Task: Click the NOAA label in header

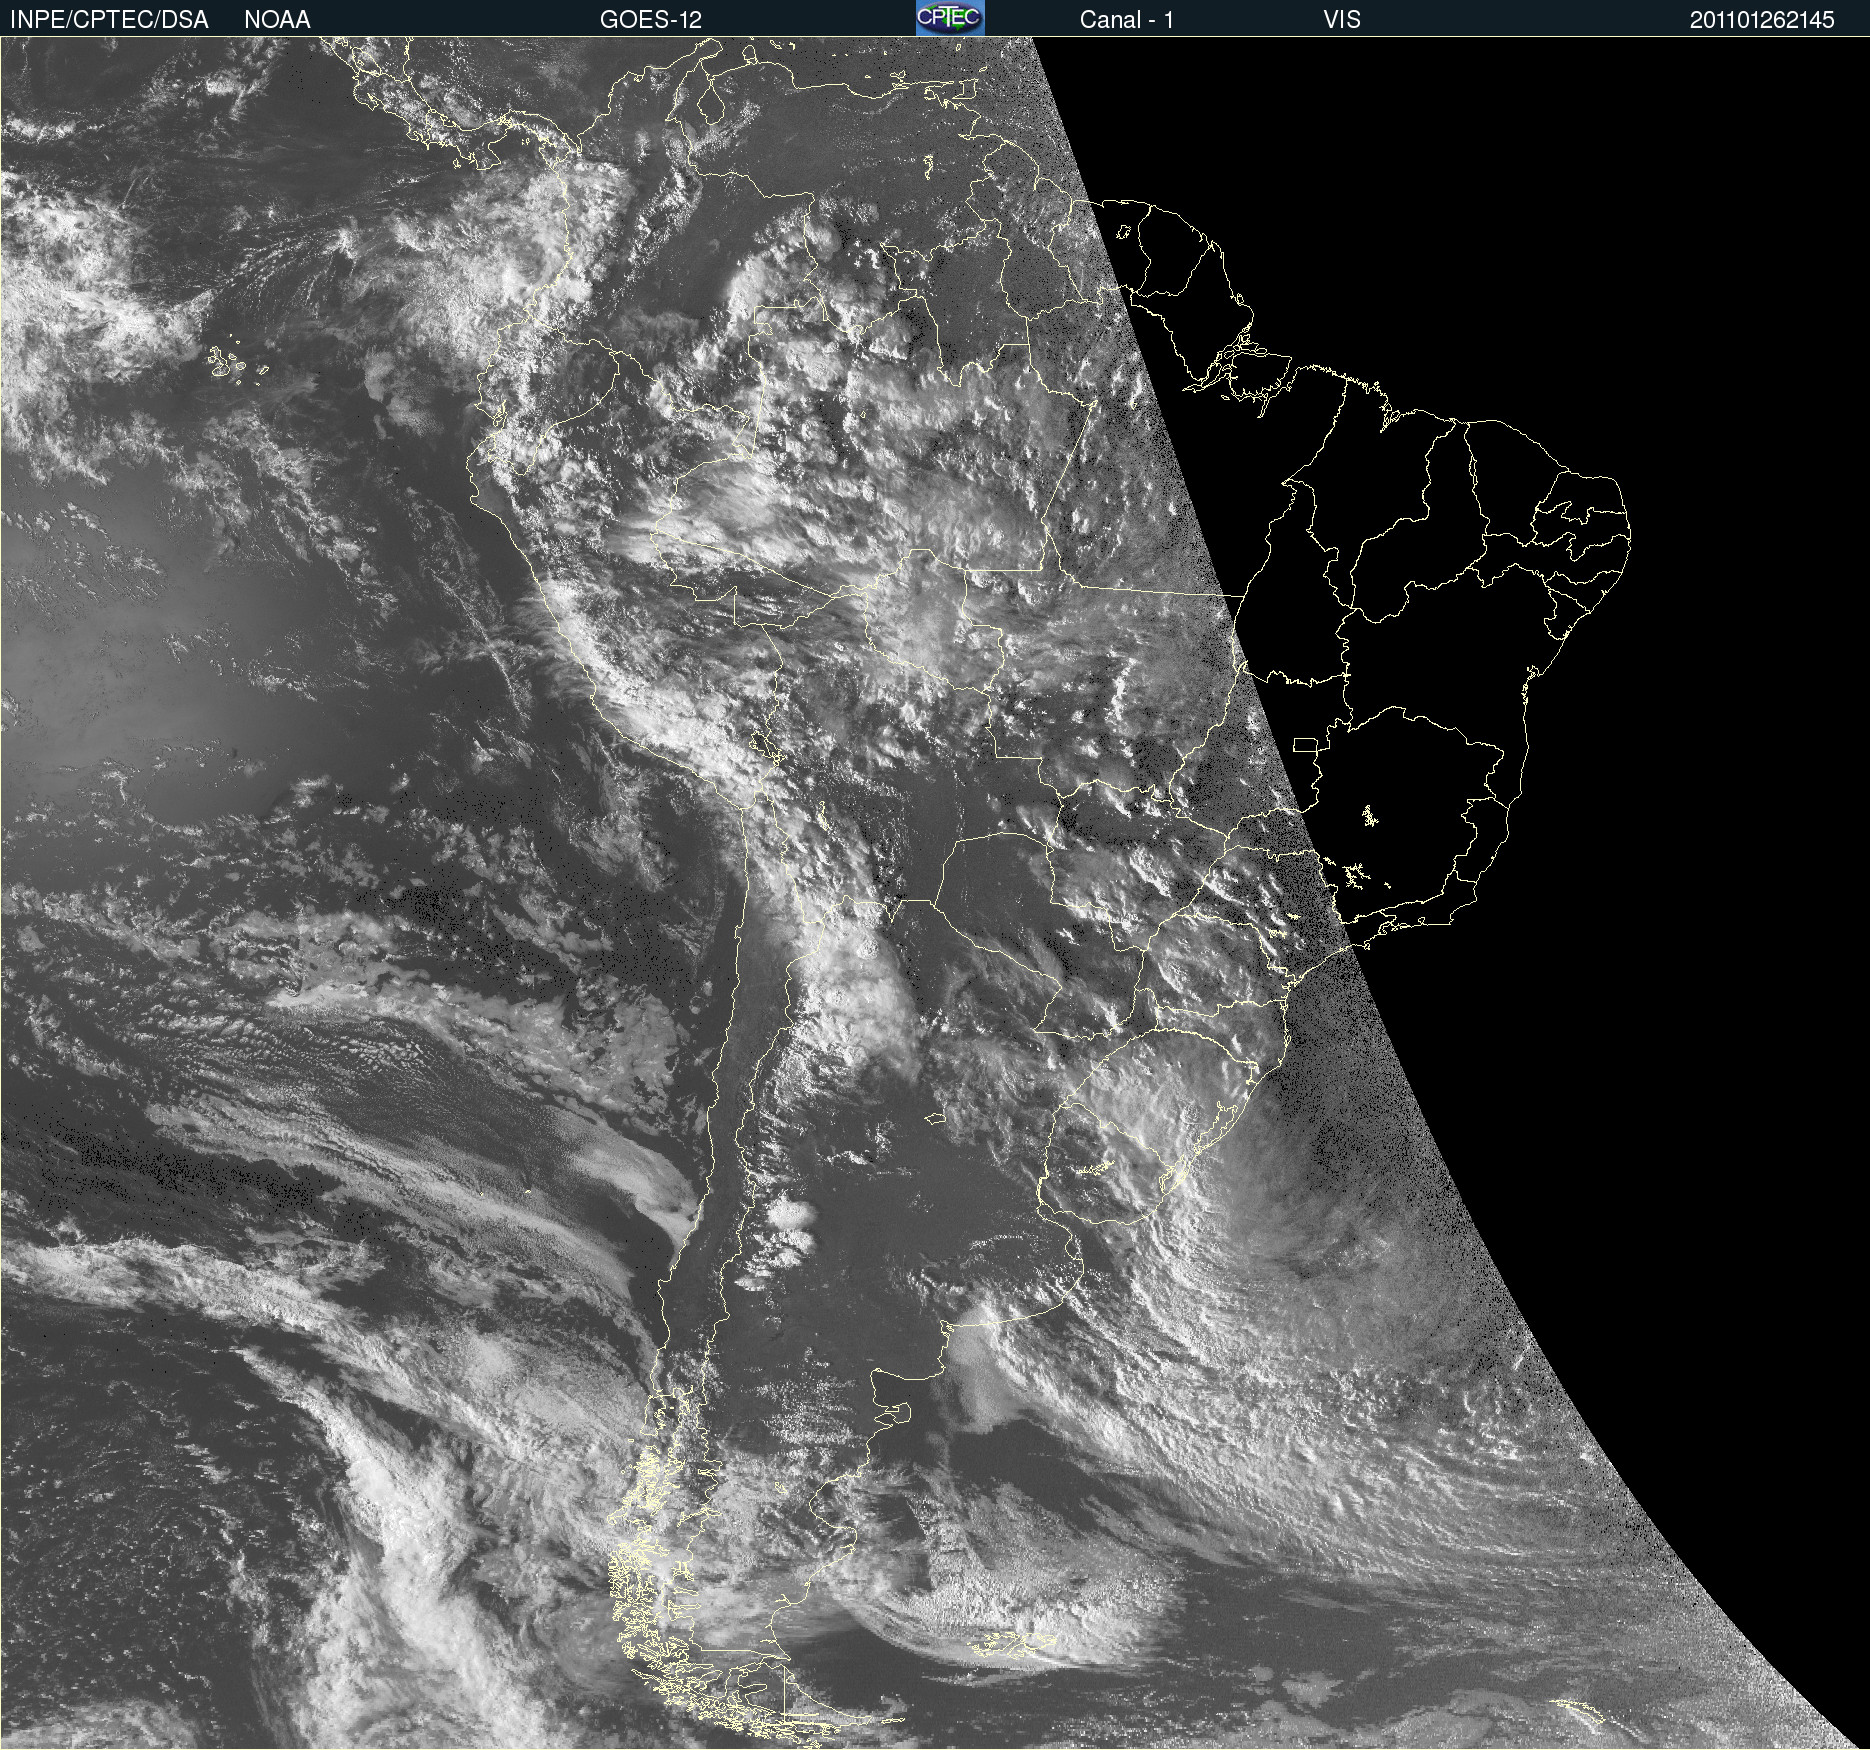Action: [277, 19]
